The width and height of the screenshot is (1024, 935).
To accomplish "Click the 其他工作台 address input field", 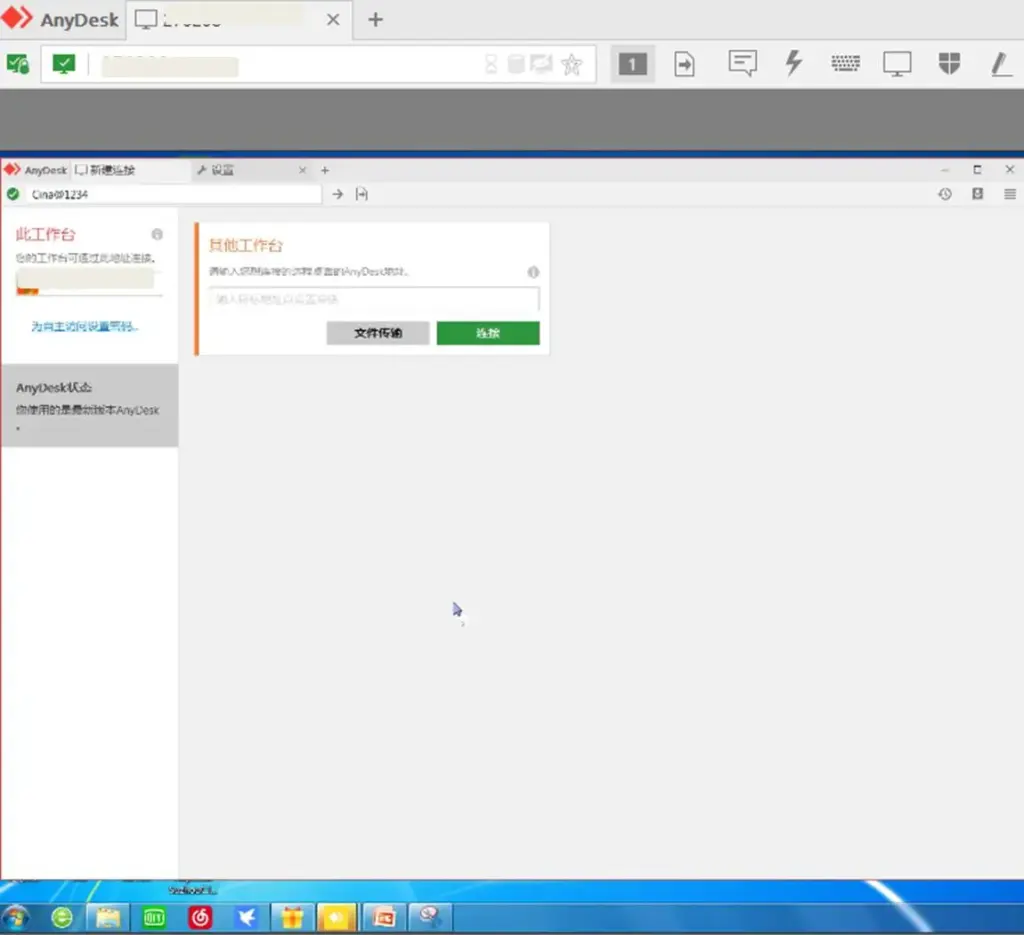I will click(374, 299).
